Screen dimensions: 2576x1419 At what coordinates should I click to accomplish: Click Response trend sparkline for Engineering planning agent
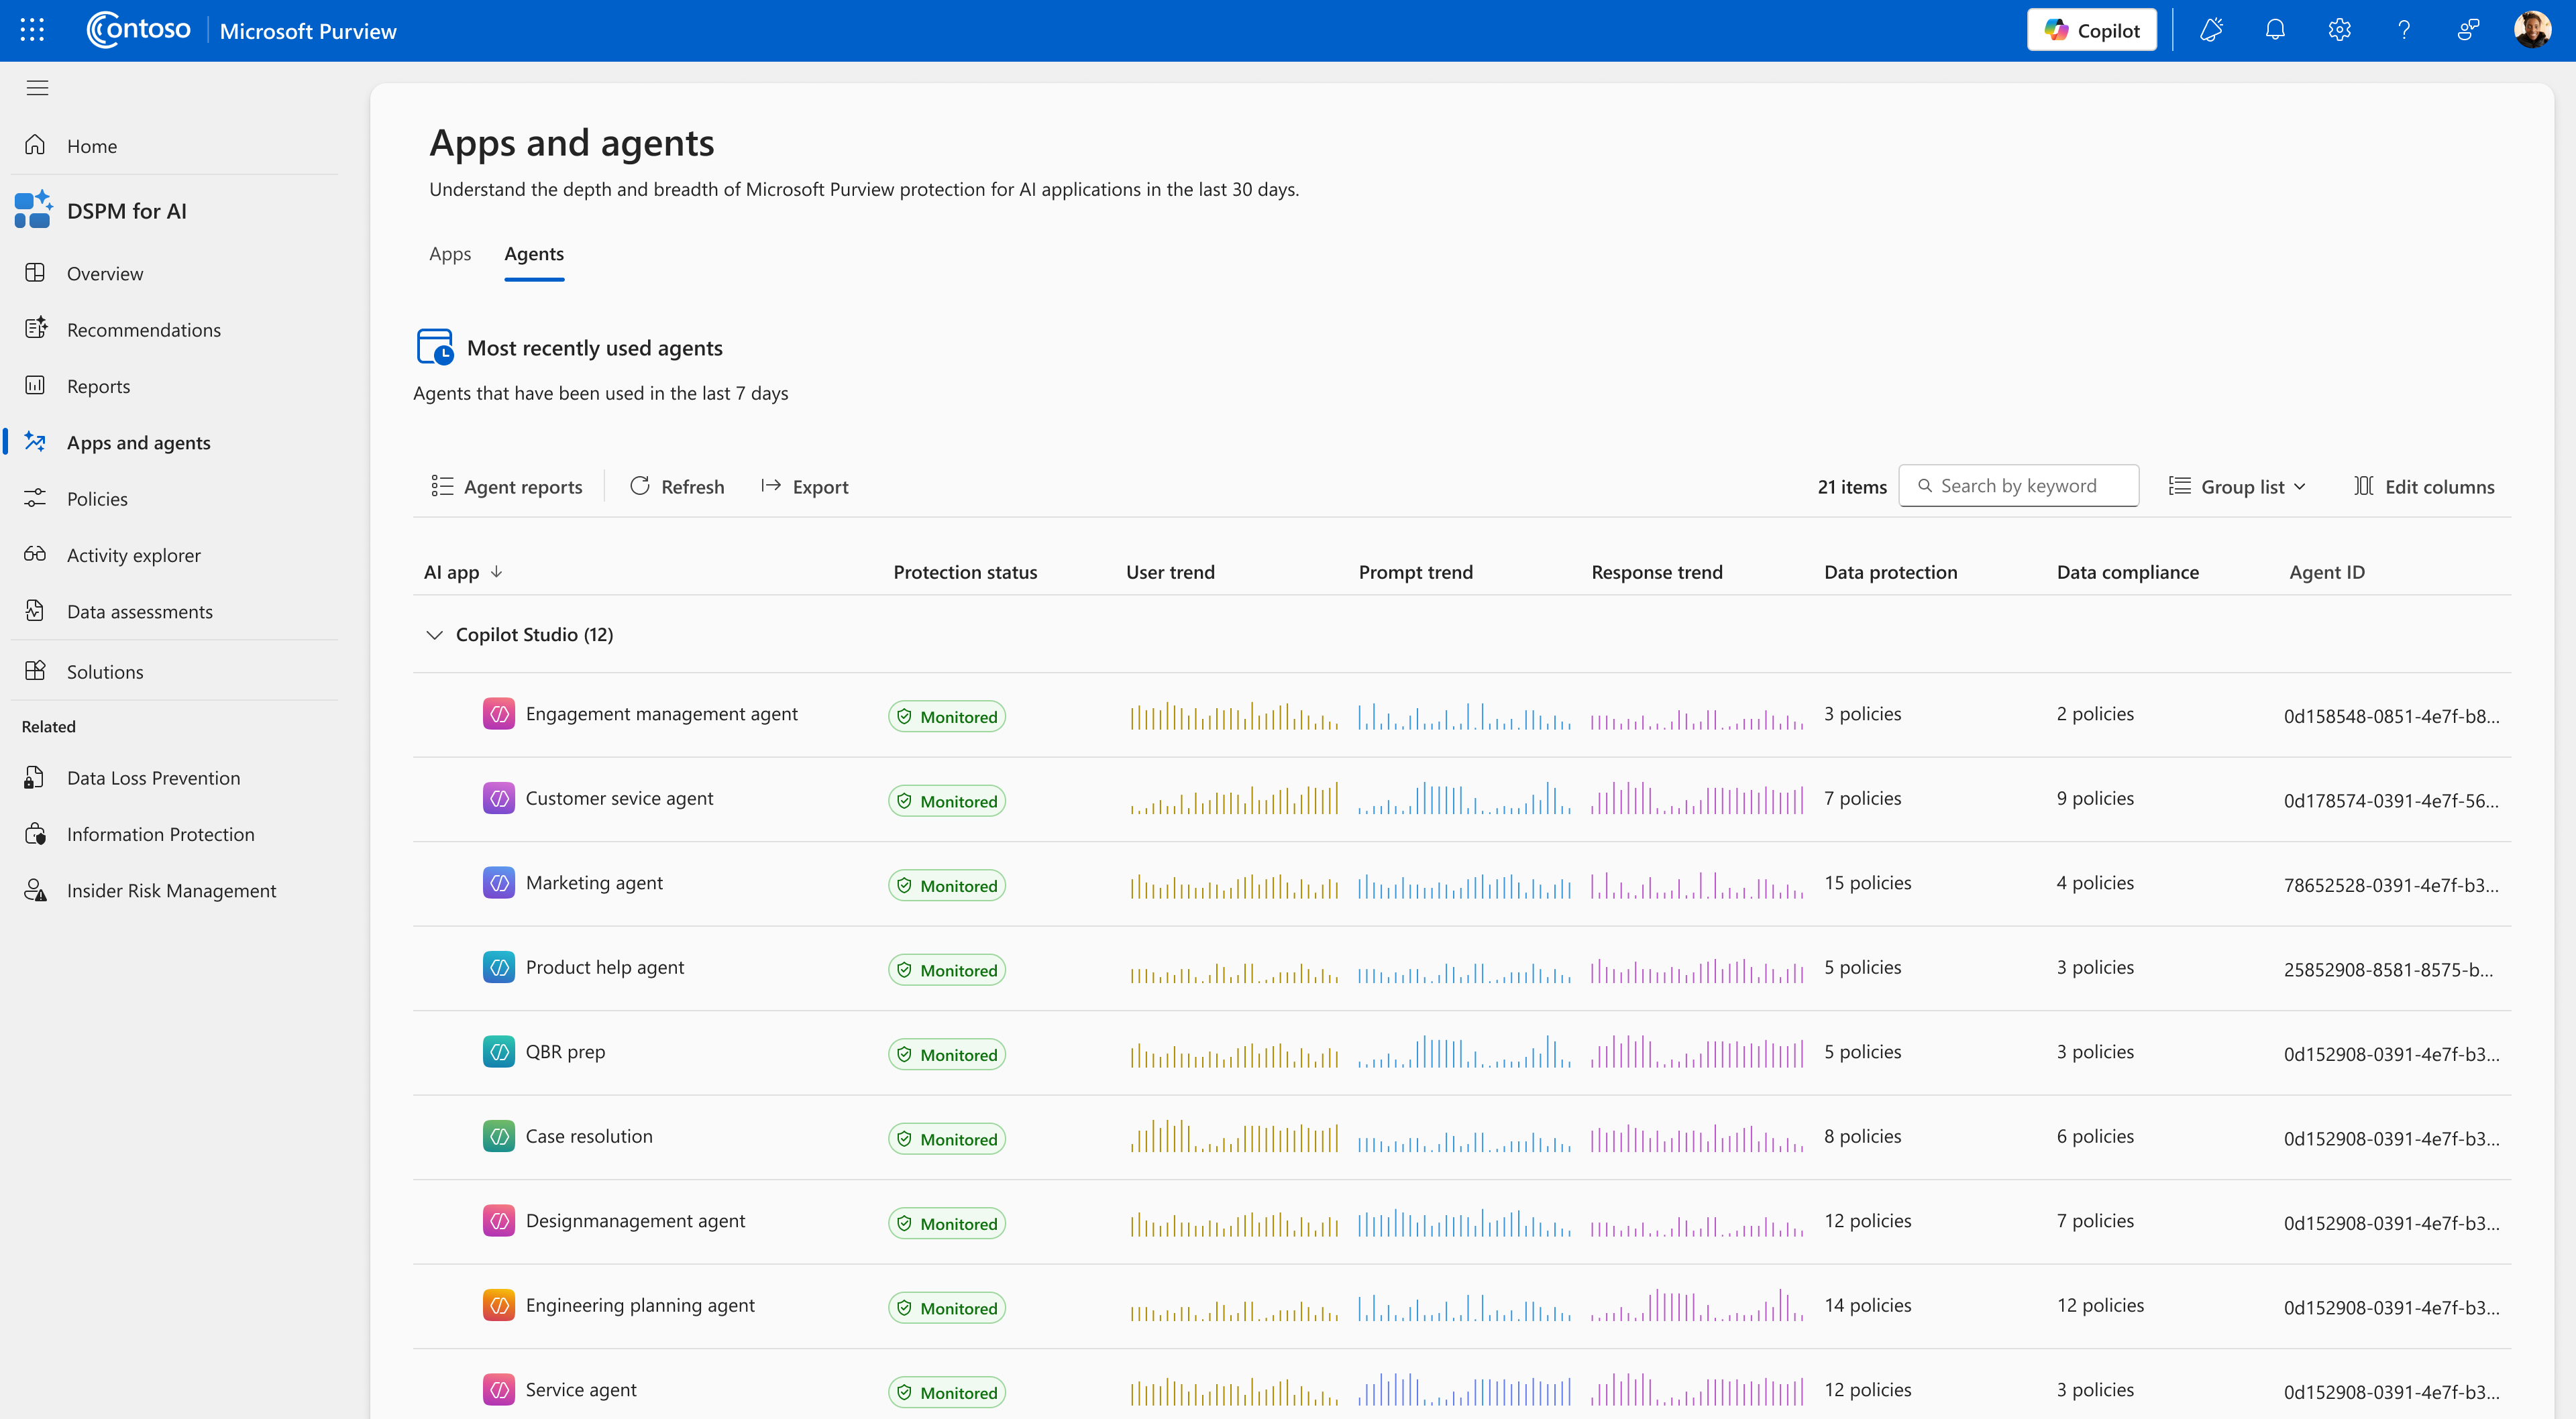point(1697,1306)
